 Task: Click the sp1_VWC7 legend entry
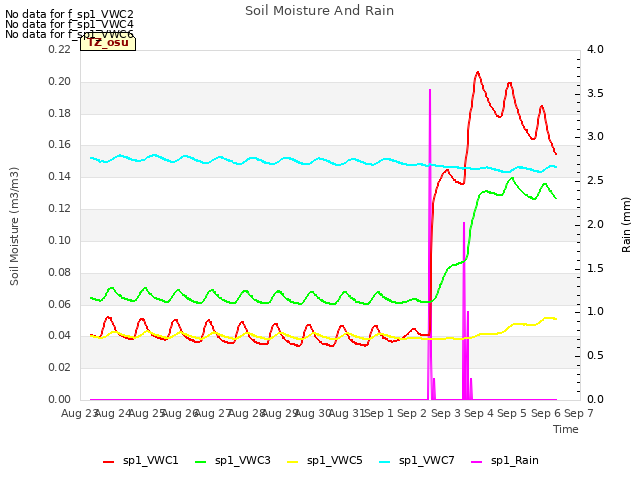click(417, 461)
